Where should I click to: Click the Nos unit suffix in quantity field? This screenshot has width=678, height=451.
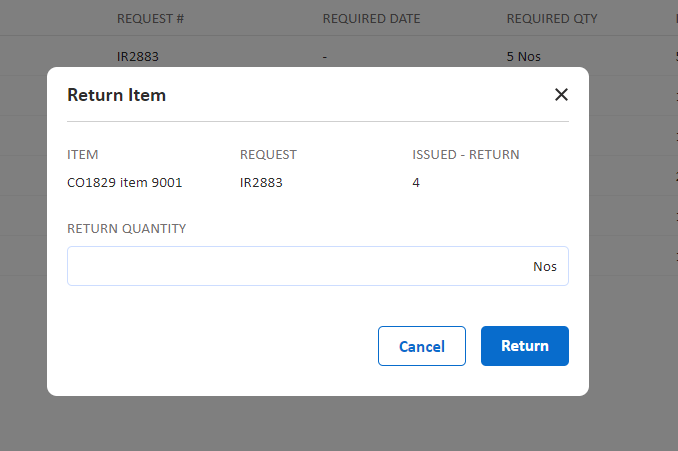pos(544,267)
